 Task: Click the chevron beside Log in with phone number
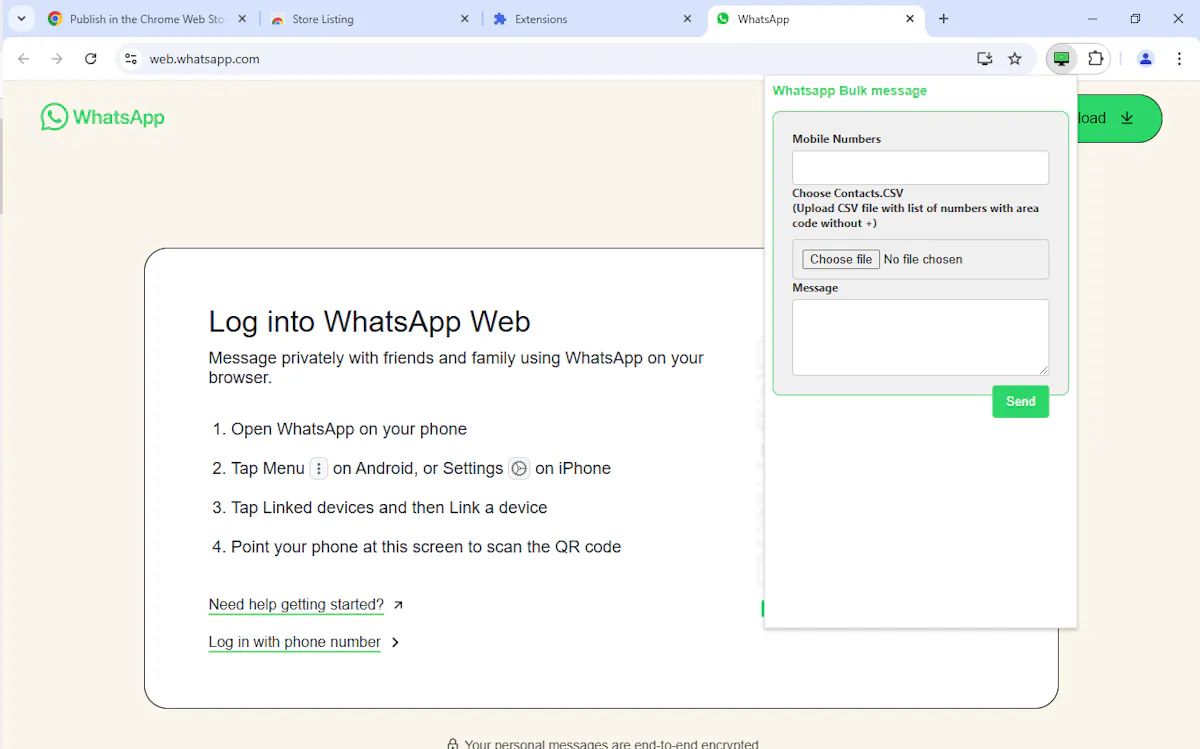395,642
